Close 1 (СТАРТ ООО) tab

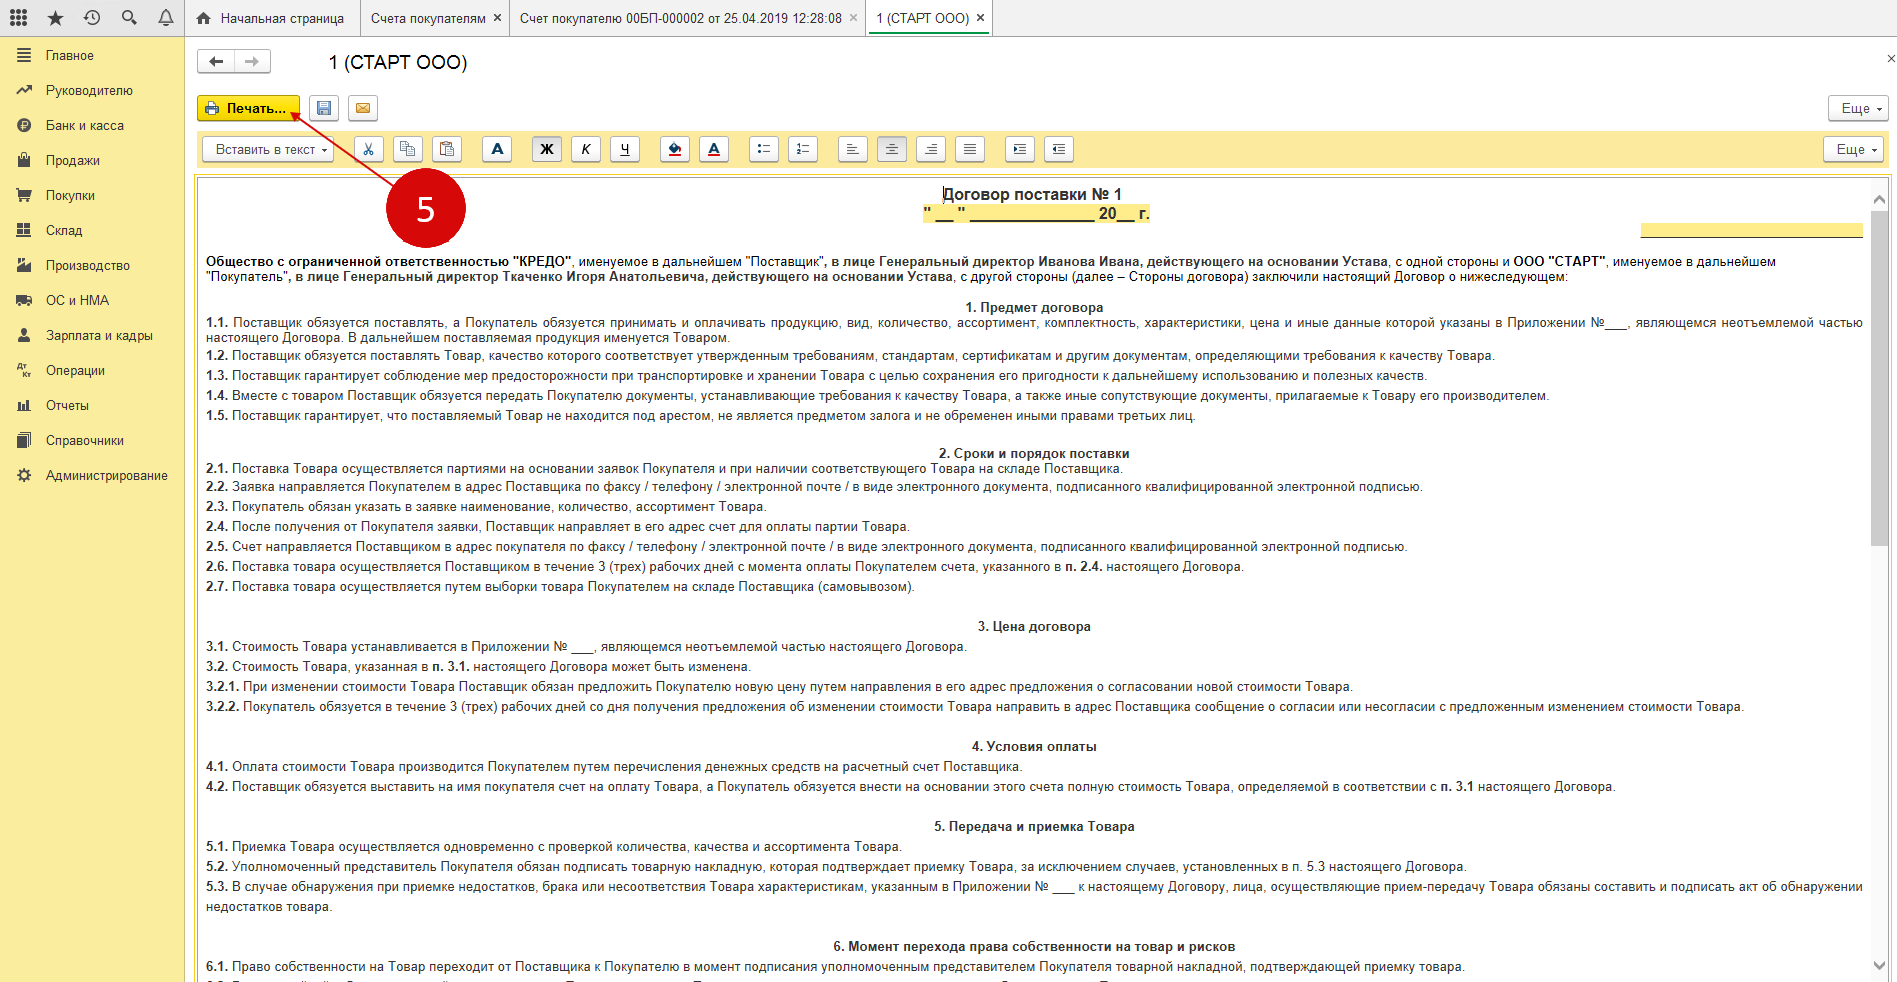[x=980, y=18]
